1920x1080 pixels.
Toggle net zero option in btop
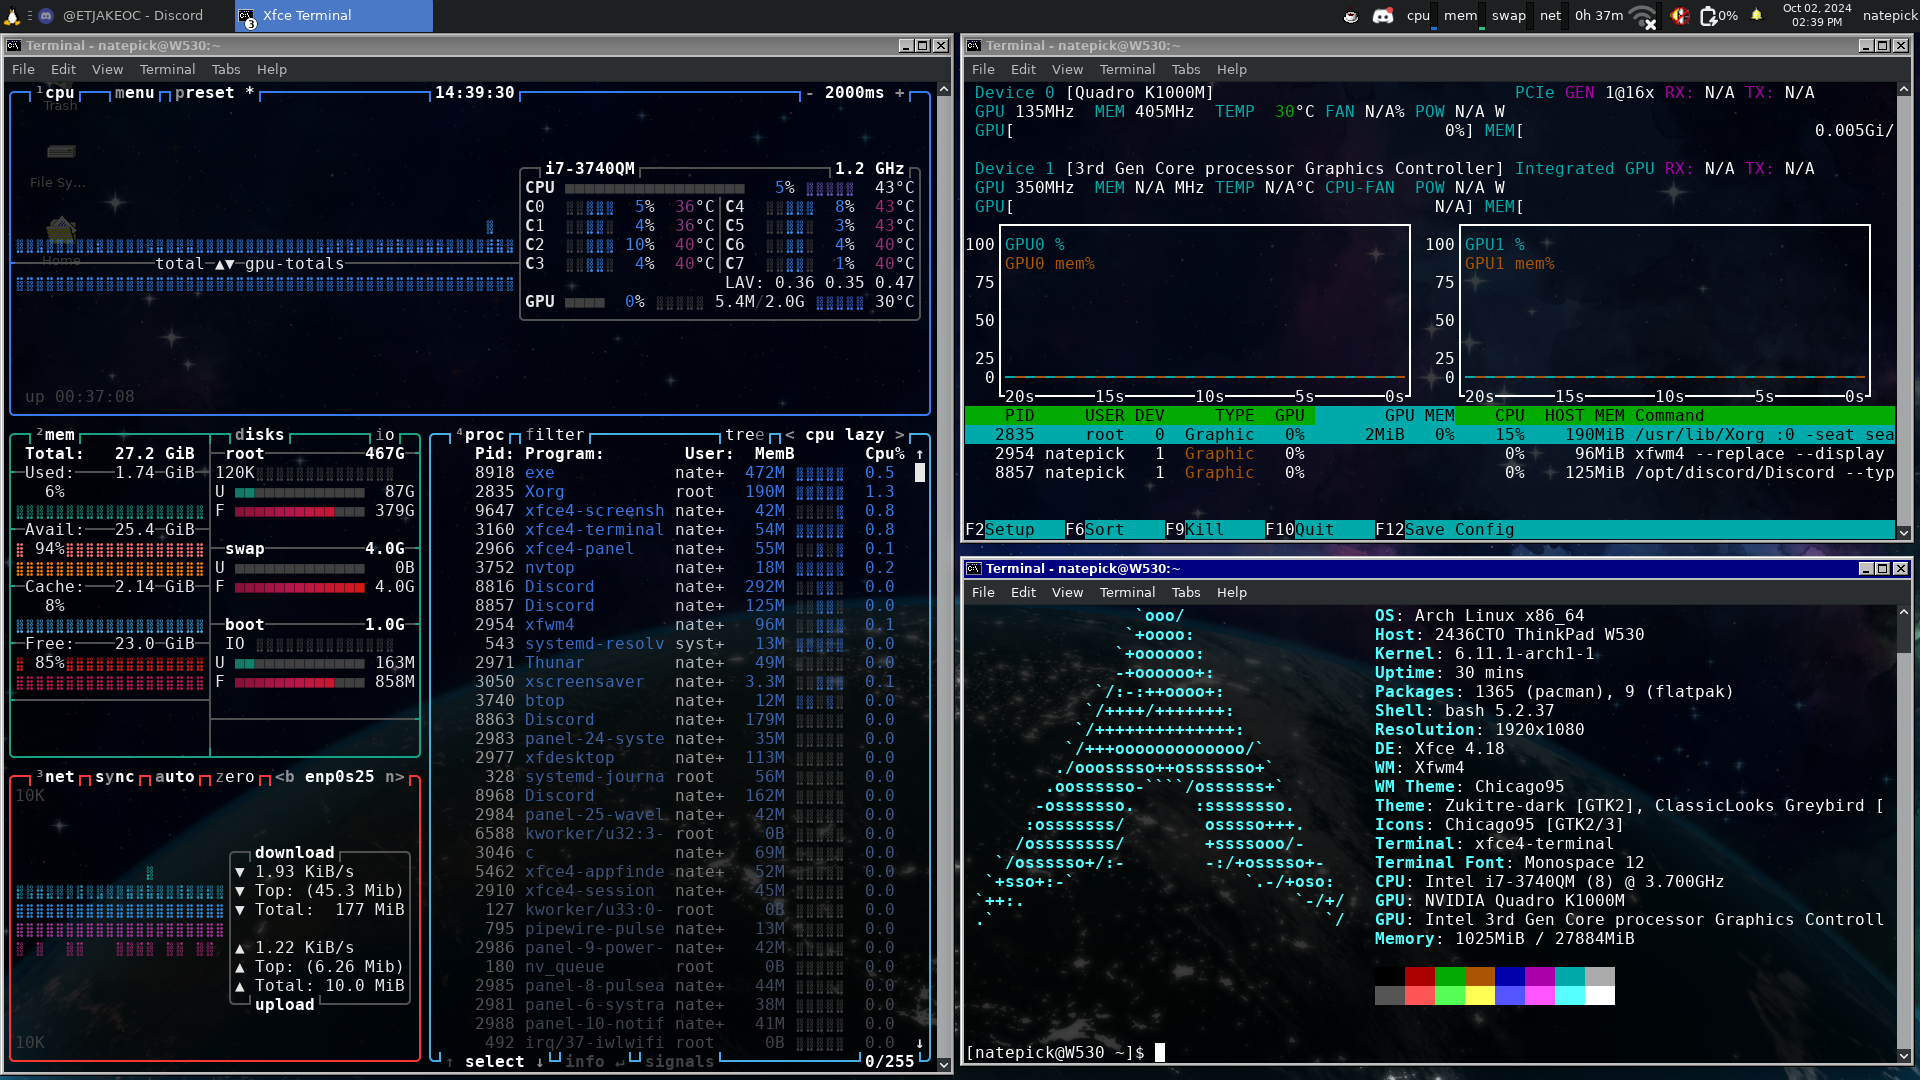pyautogui.click(x=234, y=777)
